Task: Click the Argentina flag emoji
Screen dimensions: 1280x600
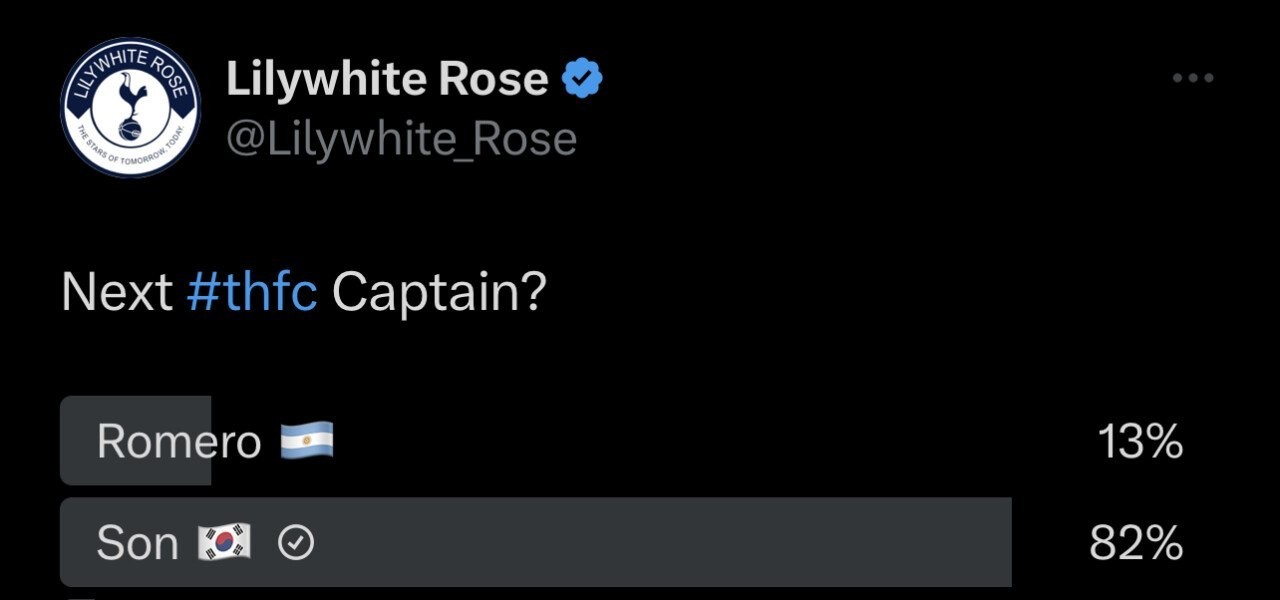Action: 306,441
